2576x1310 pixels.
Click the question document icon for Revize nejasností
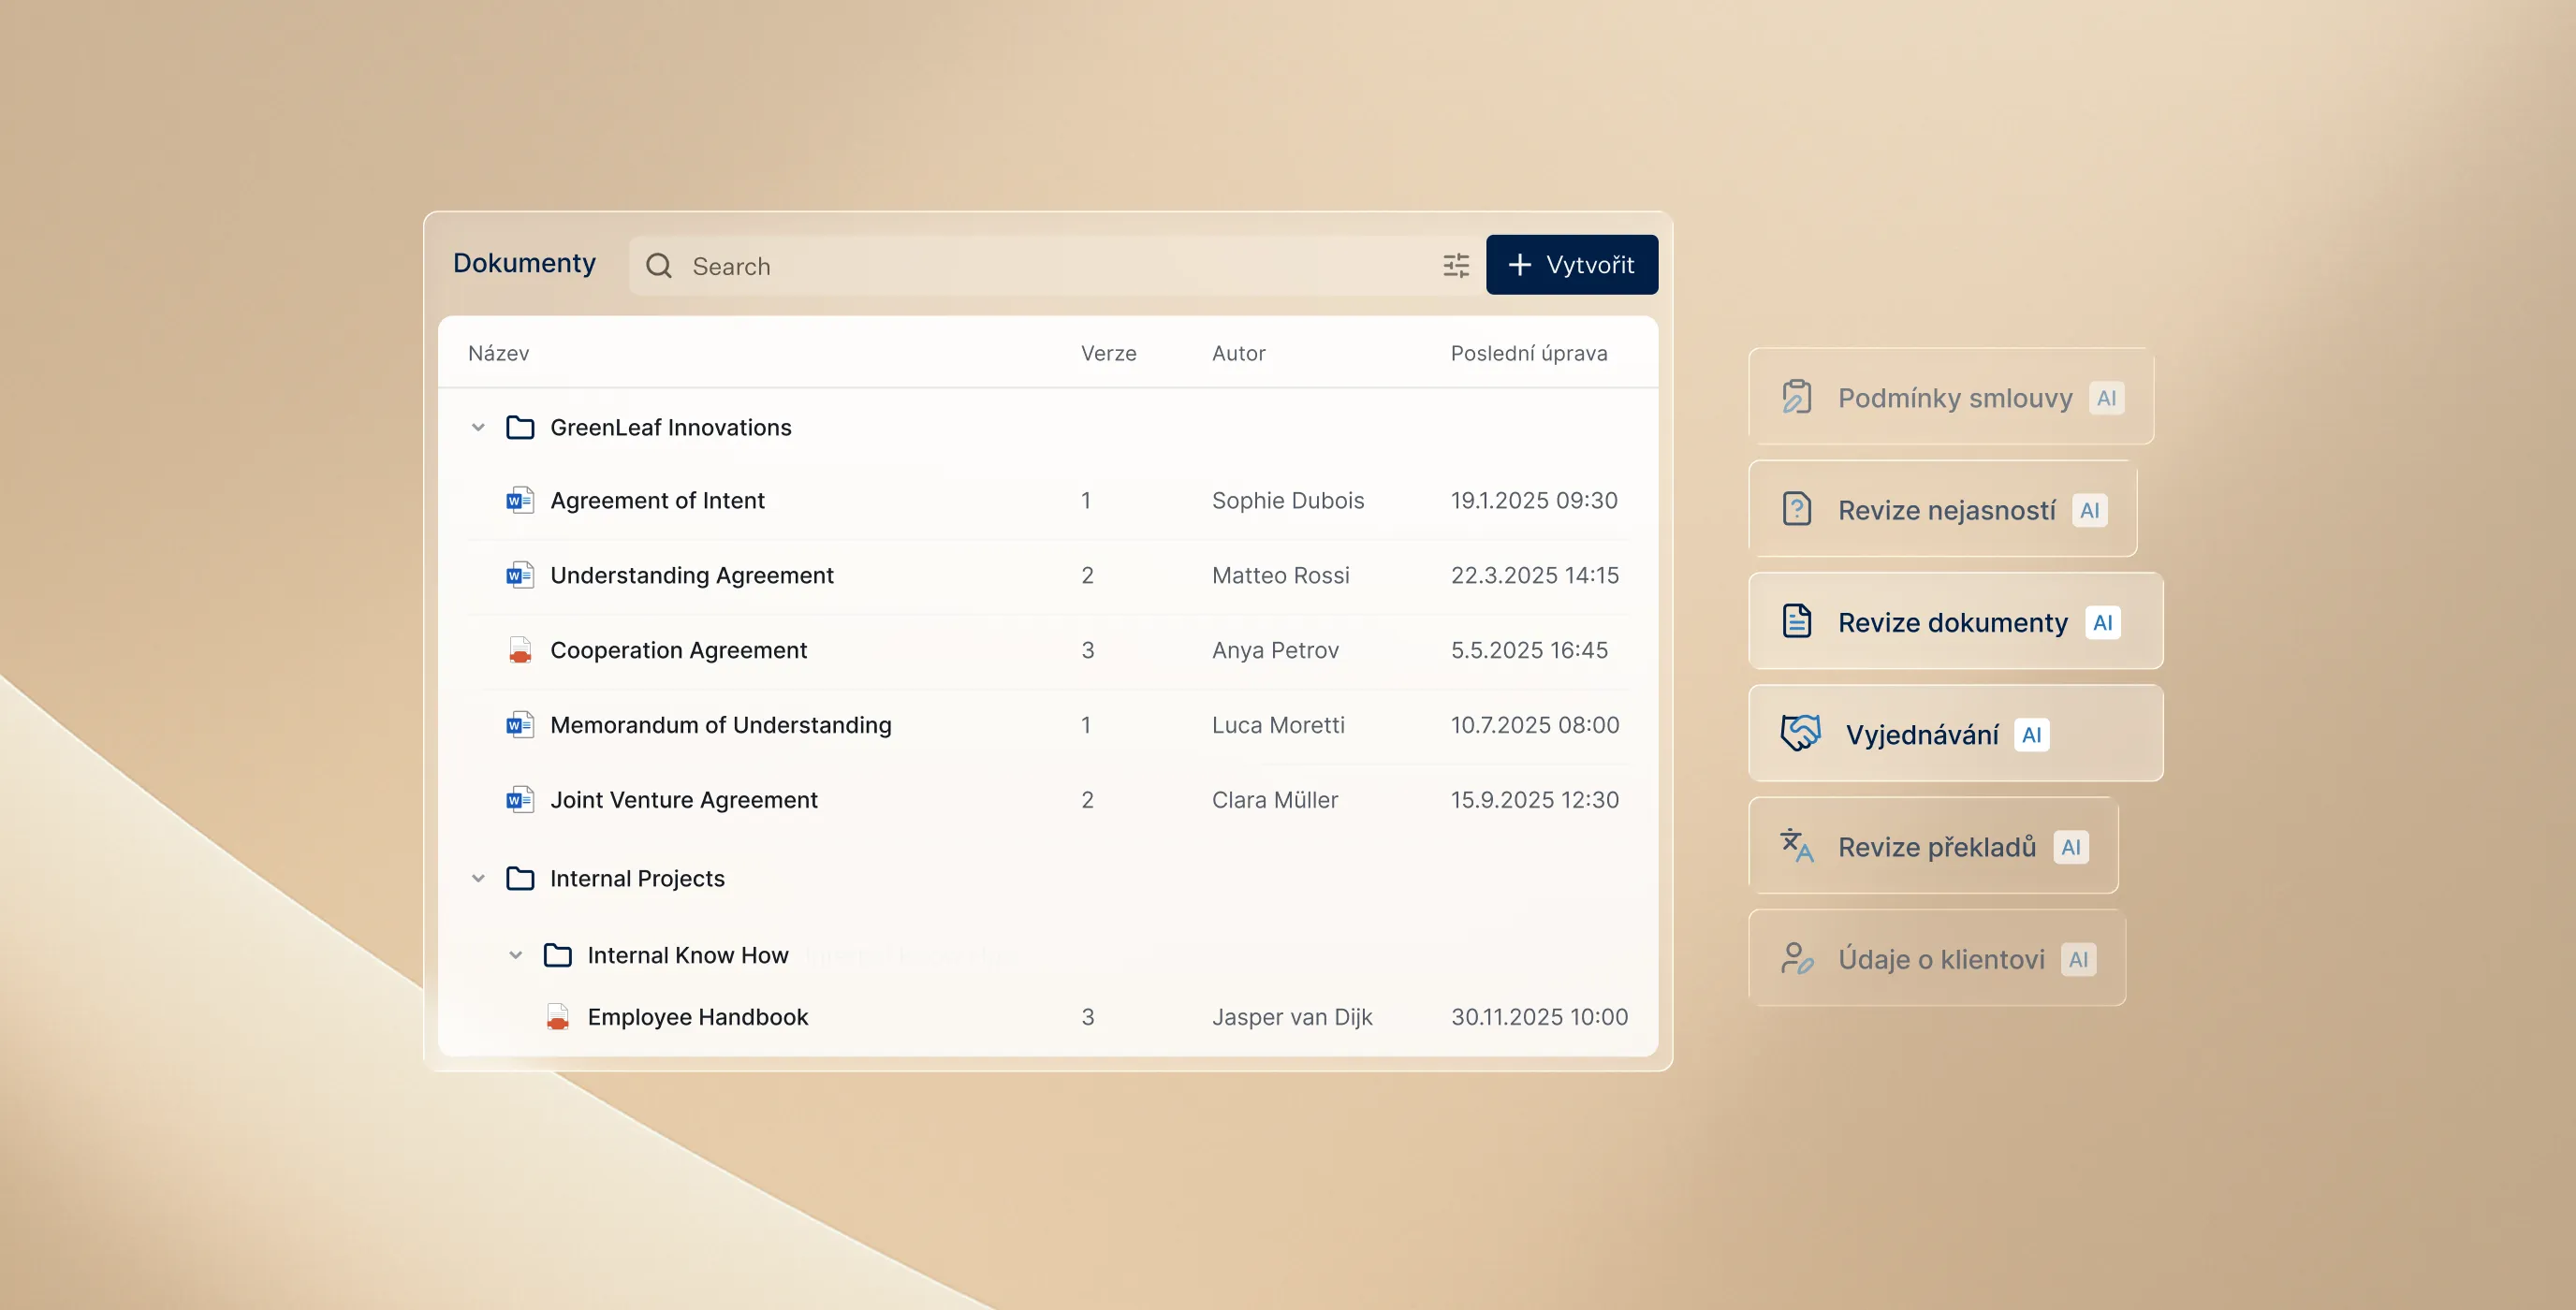tap(1796, 510)
